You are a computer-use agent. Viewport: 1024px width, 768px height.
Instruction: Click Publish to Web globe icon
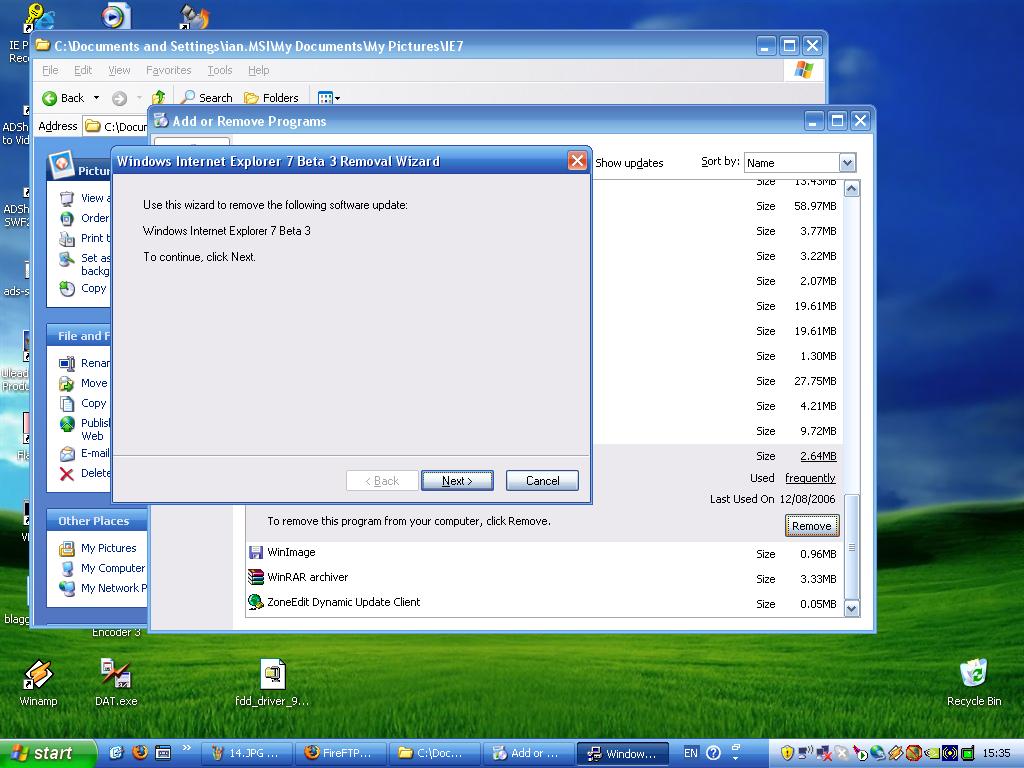[67, 424]
